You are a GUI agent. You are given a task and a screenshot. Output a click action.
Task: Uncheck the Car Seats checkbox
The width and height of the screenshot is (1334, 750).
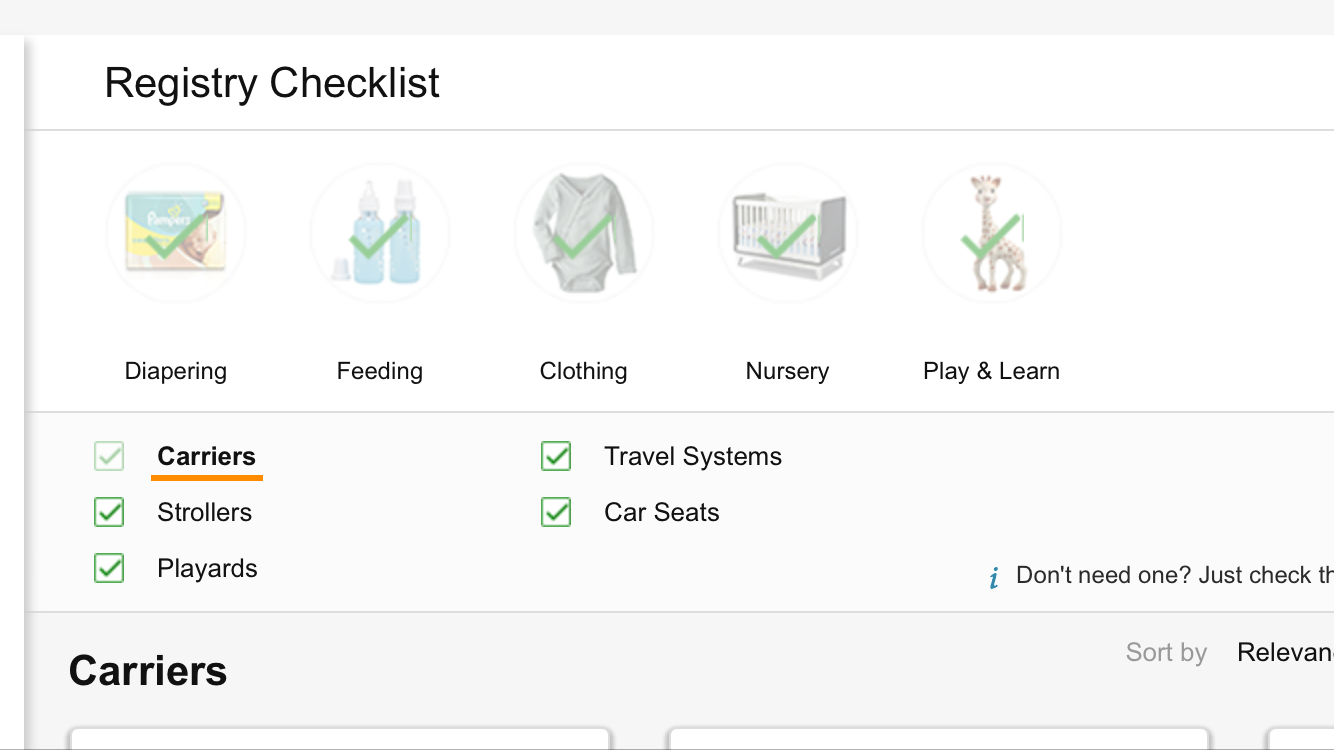[556, 513]
